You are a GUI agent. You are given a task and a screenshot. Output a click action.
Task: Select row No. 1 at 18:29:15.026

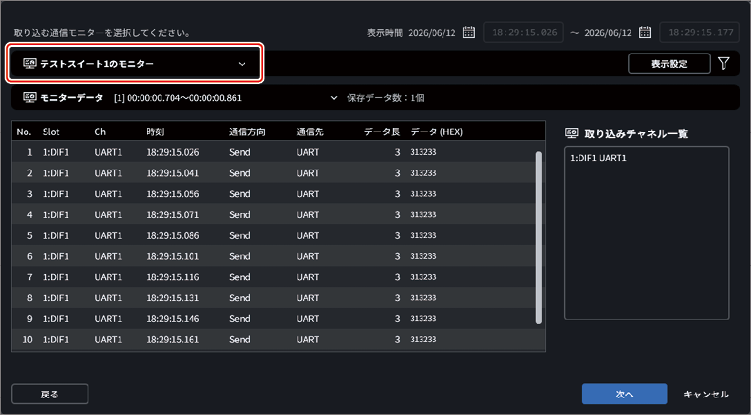tap(274, 152)
